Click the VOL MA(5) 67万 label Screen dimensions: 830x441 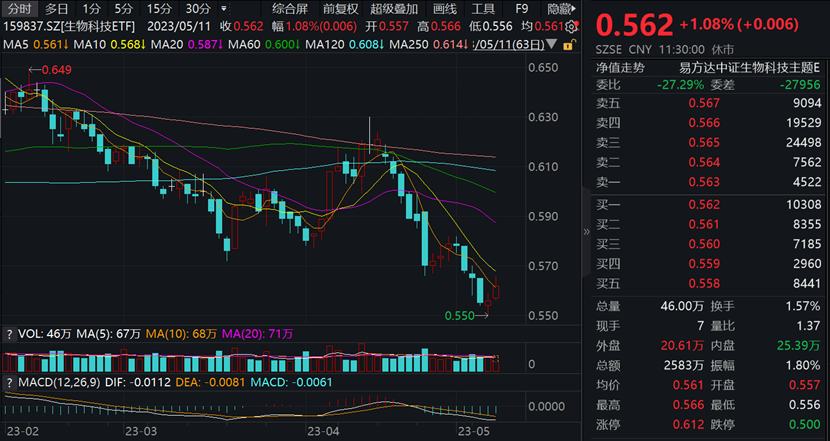(109, 334)
